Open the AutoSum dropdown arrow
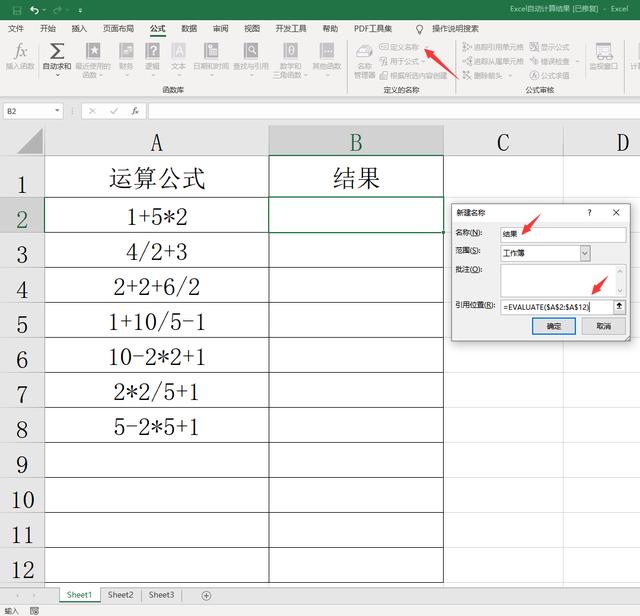The height and width of the screenshot is (616, 640). [57, 76]
